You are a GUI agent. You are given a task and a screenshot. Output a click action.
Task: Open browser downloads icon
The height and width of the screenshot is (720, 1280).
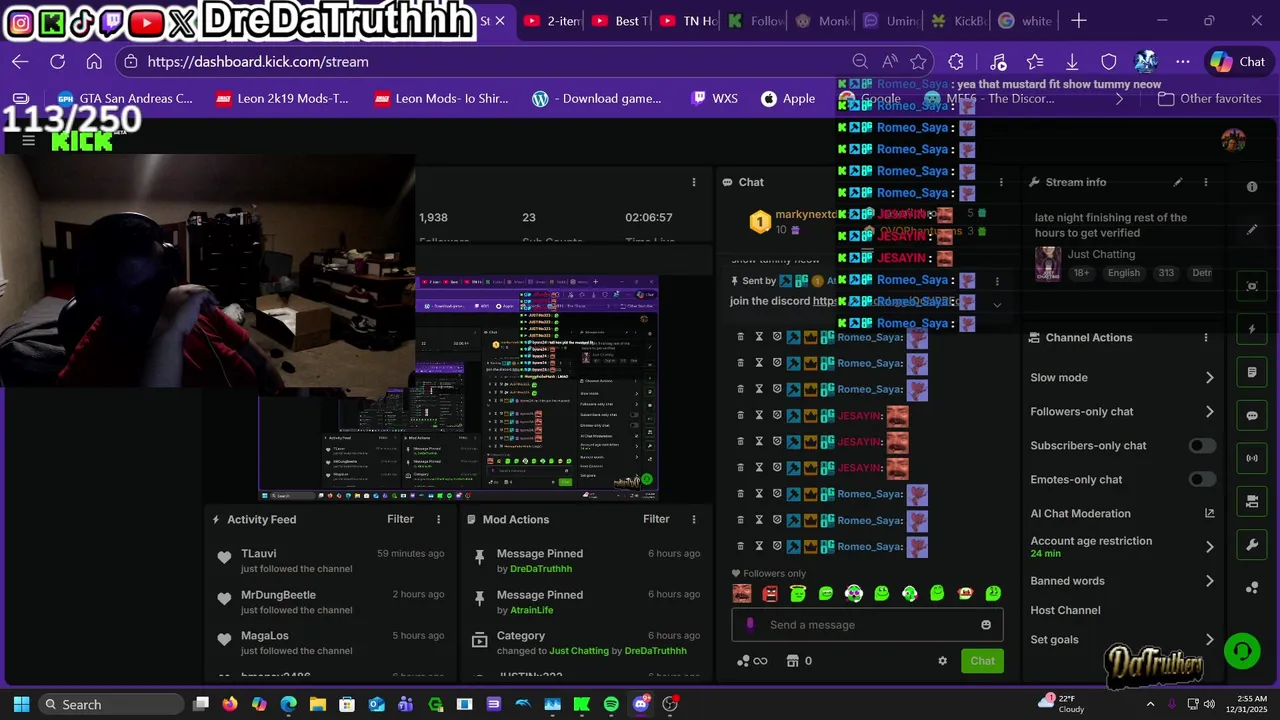pos(1072,61)
